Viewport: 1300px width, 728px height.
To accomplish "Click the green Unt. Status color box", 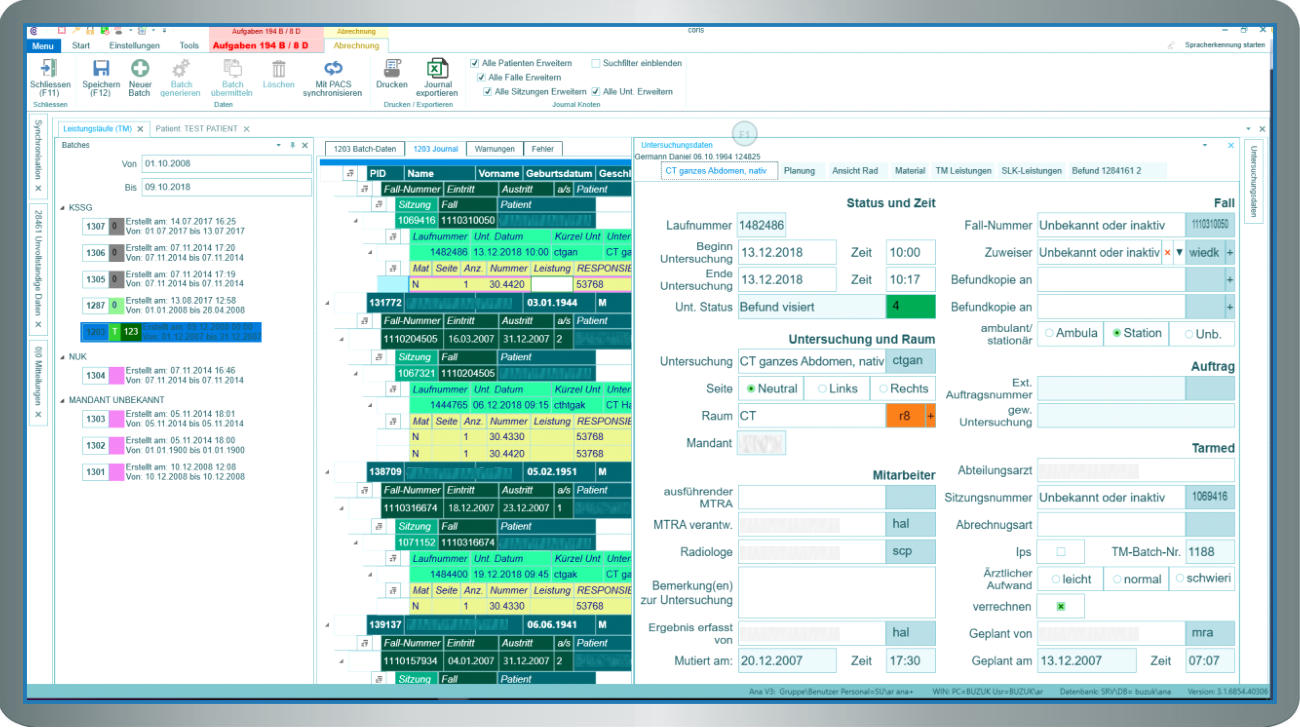I will (910, 307).
